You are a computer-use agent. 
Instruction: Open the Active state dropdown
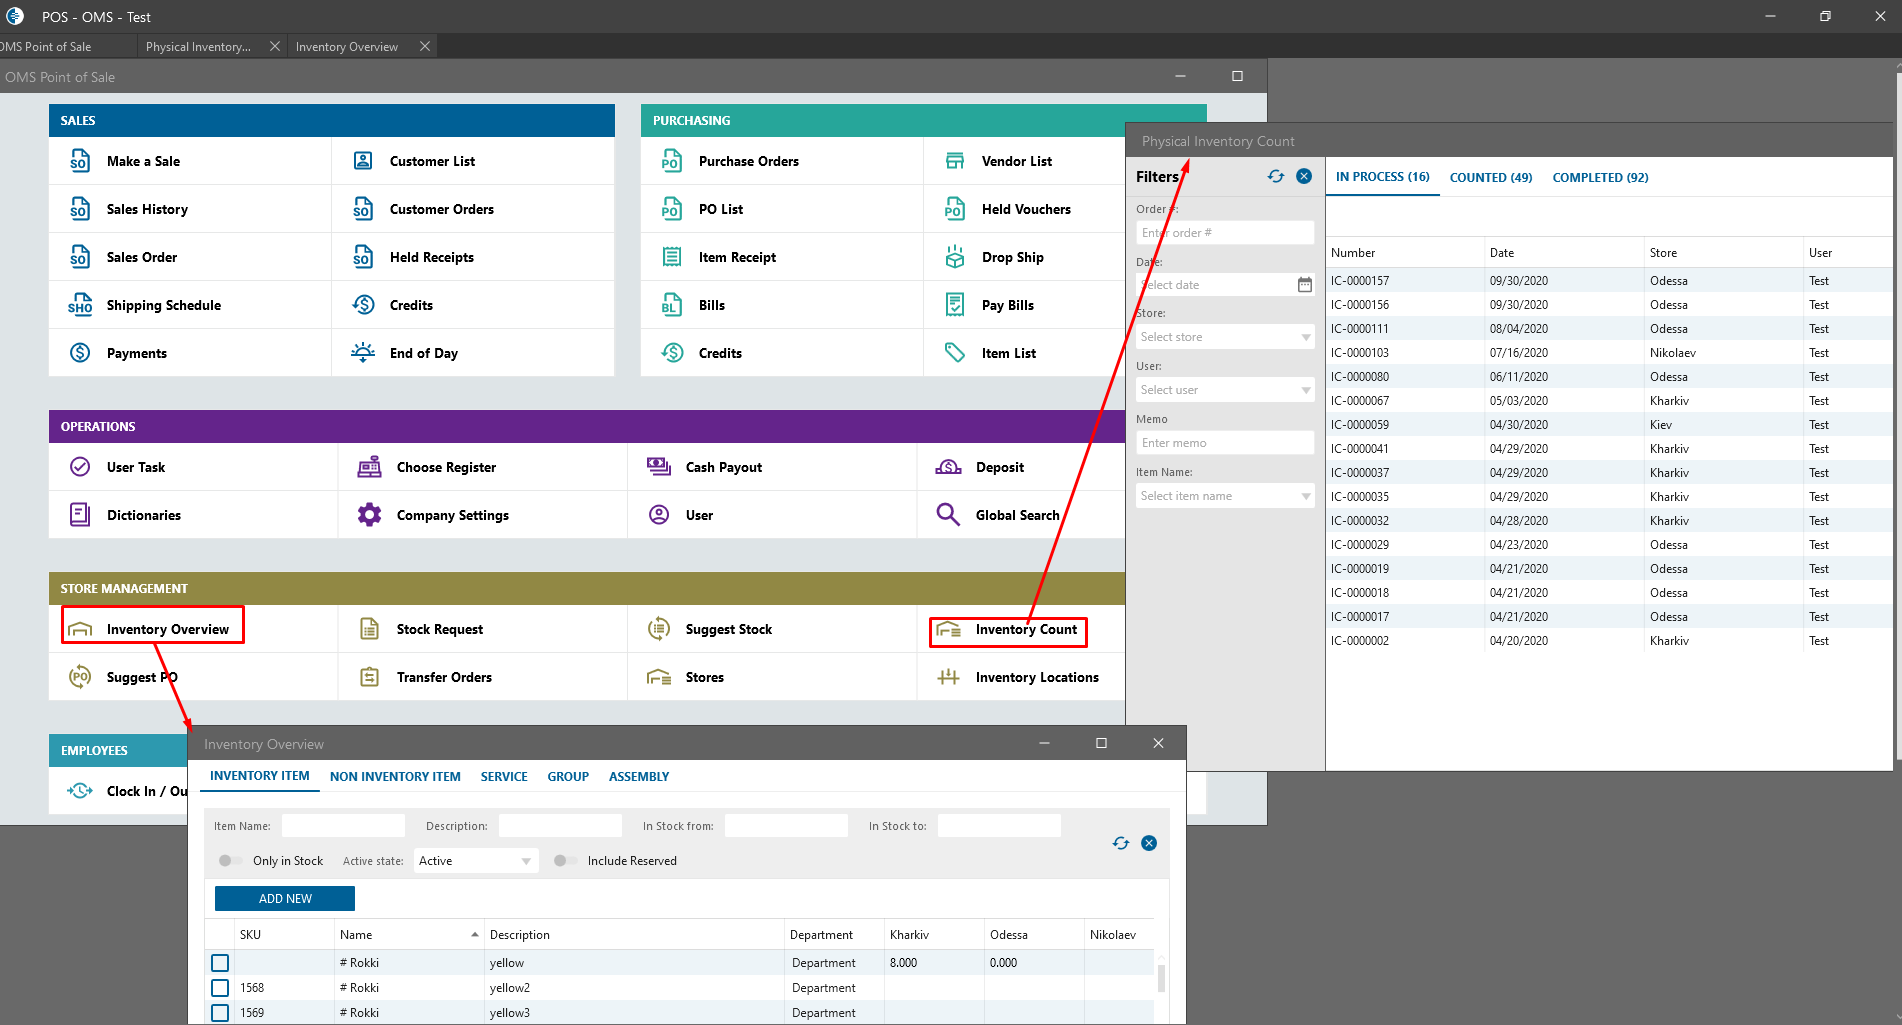coord(476,861)
